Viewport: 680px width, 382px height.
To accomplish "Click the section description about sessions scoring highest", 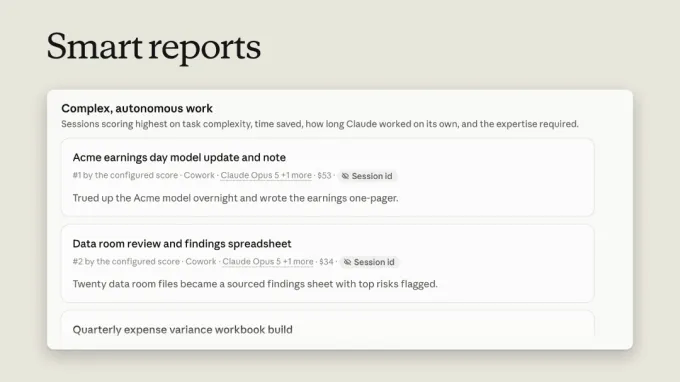I will pyautogui.click(x=320, y=124).
